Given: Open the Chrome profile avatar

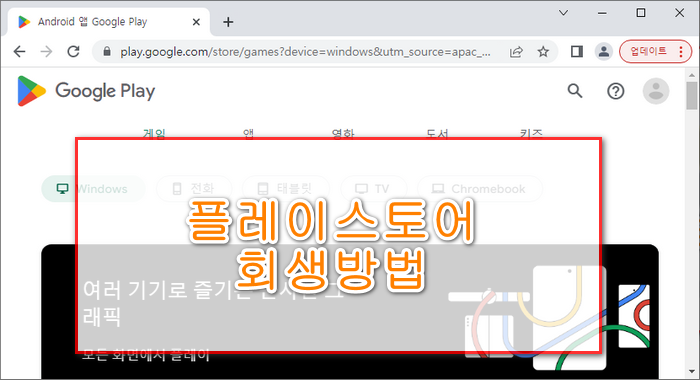Looking at the screenshot, I should (604, 52).
